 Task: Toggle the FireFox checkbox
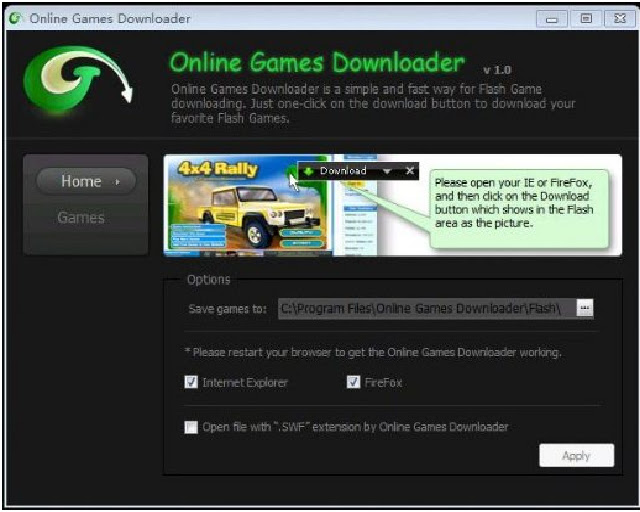point(353,382)
